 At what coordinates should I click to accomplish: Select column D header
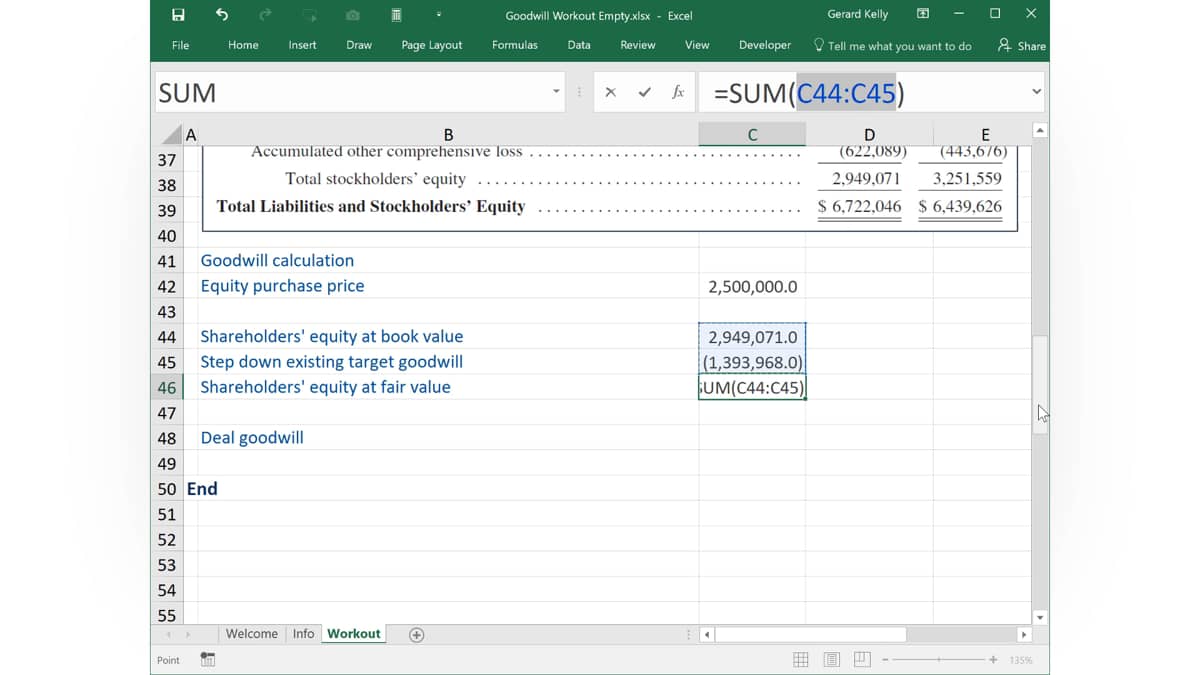[x=869, y=135]
